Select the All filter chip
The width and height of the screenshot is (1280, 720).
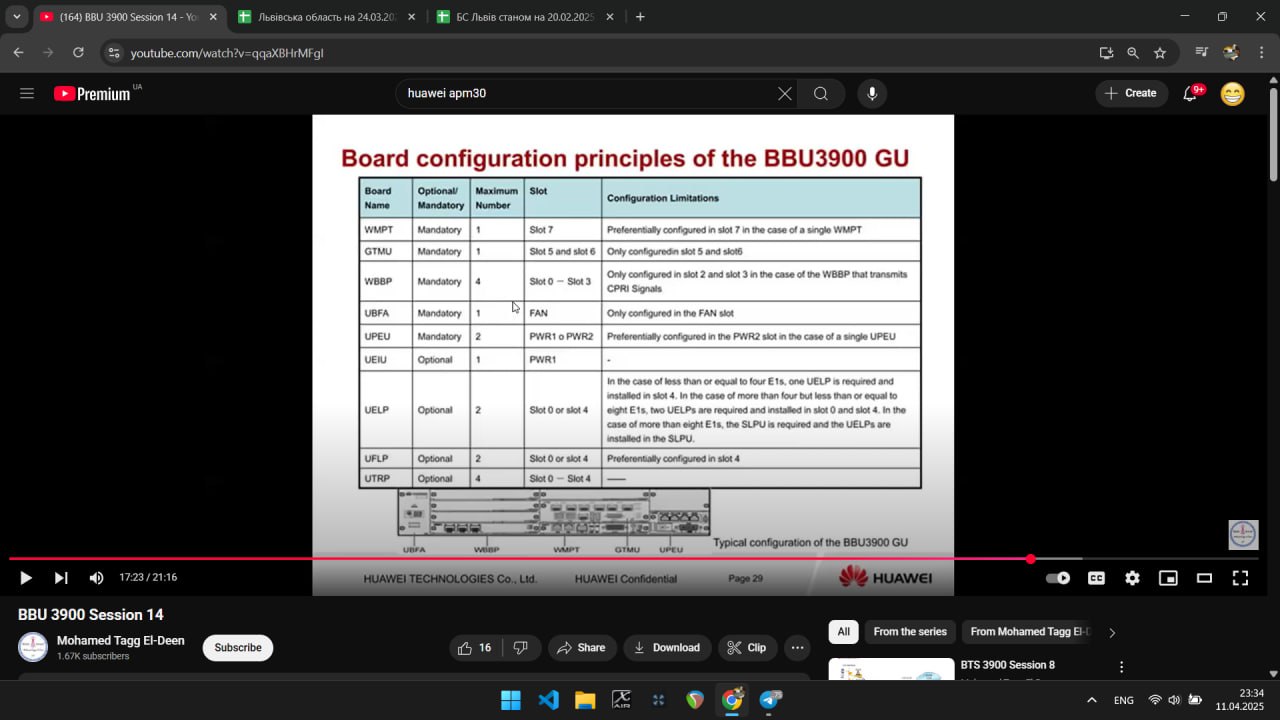tap(843, 632)
